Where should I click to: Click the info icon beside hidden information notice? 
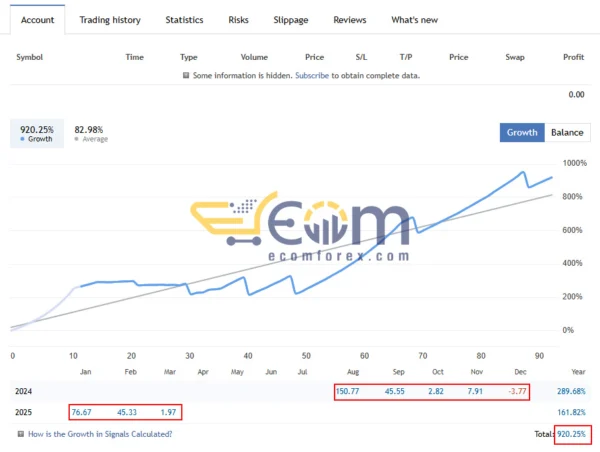(x=185, y=75)
